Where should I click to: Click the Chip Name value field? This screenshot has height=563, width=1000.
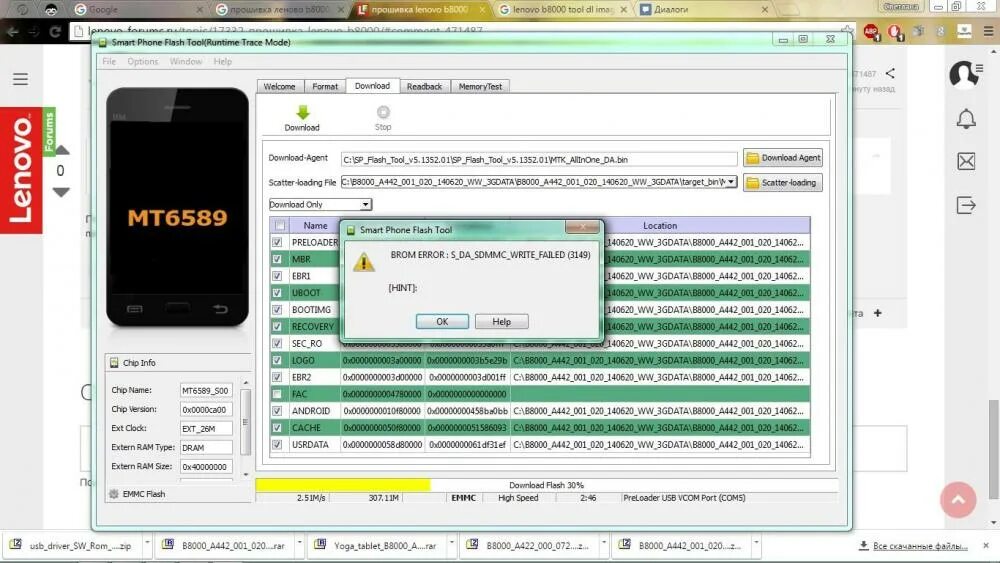pos(206,390)
